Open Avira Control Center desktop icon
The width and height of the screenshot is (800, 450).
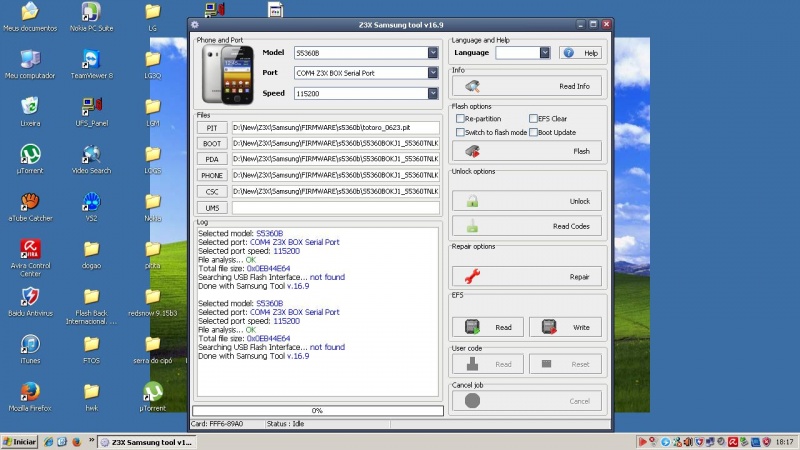click(30, 257)
